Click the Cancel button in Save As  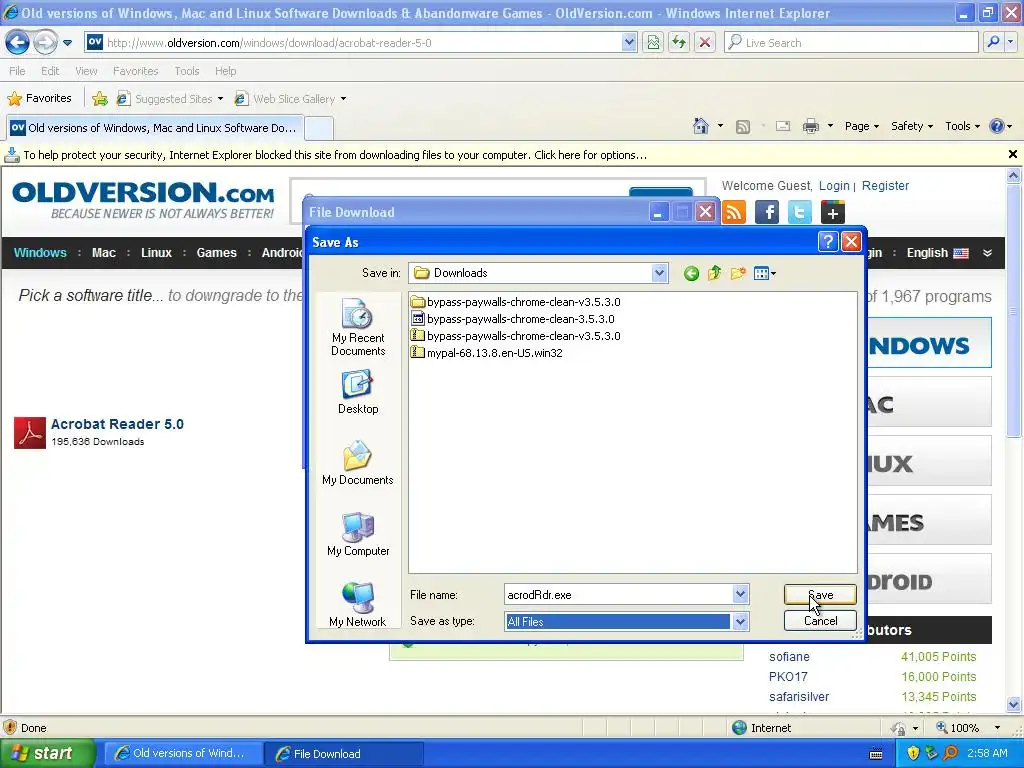click(x=820, y=620)
